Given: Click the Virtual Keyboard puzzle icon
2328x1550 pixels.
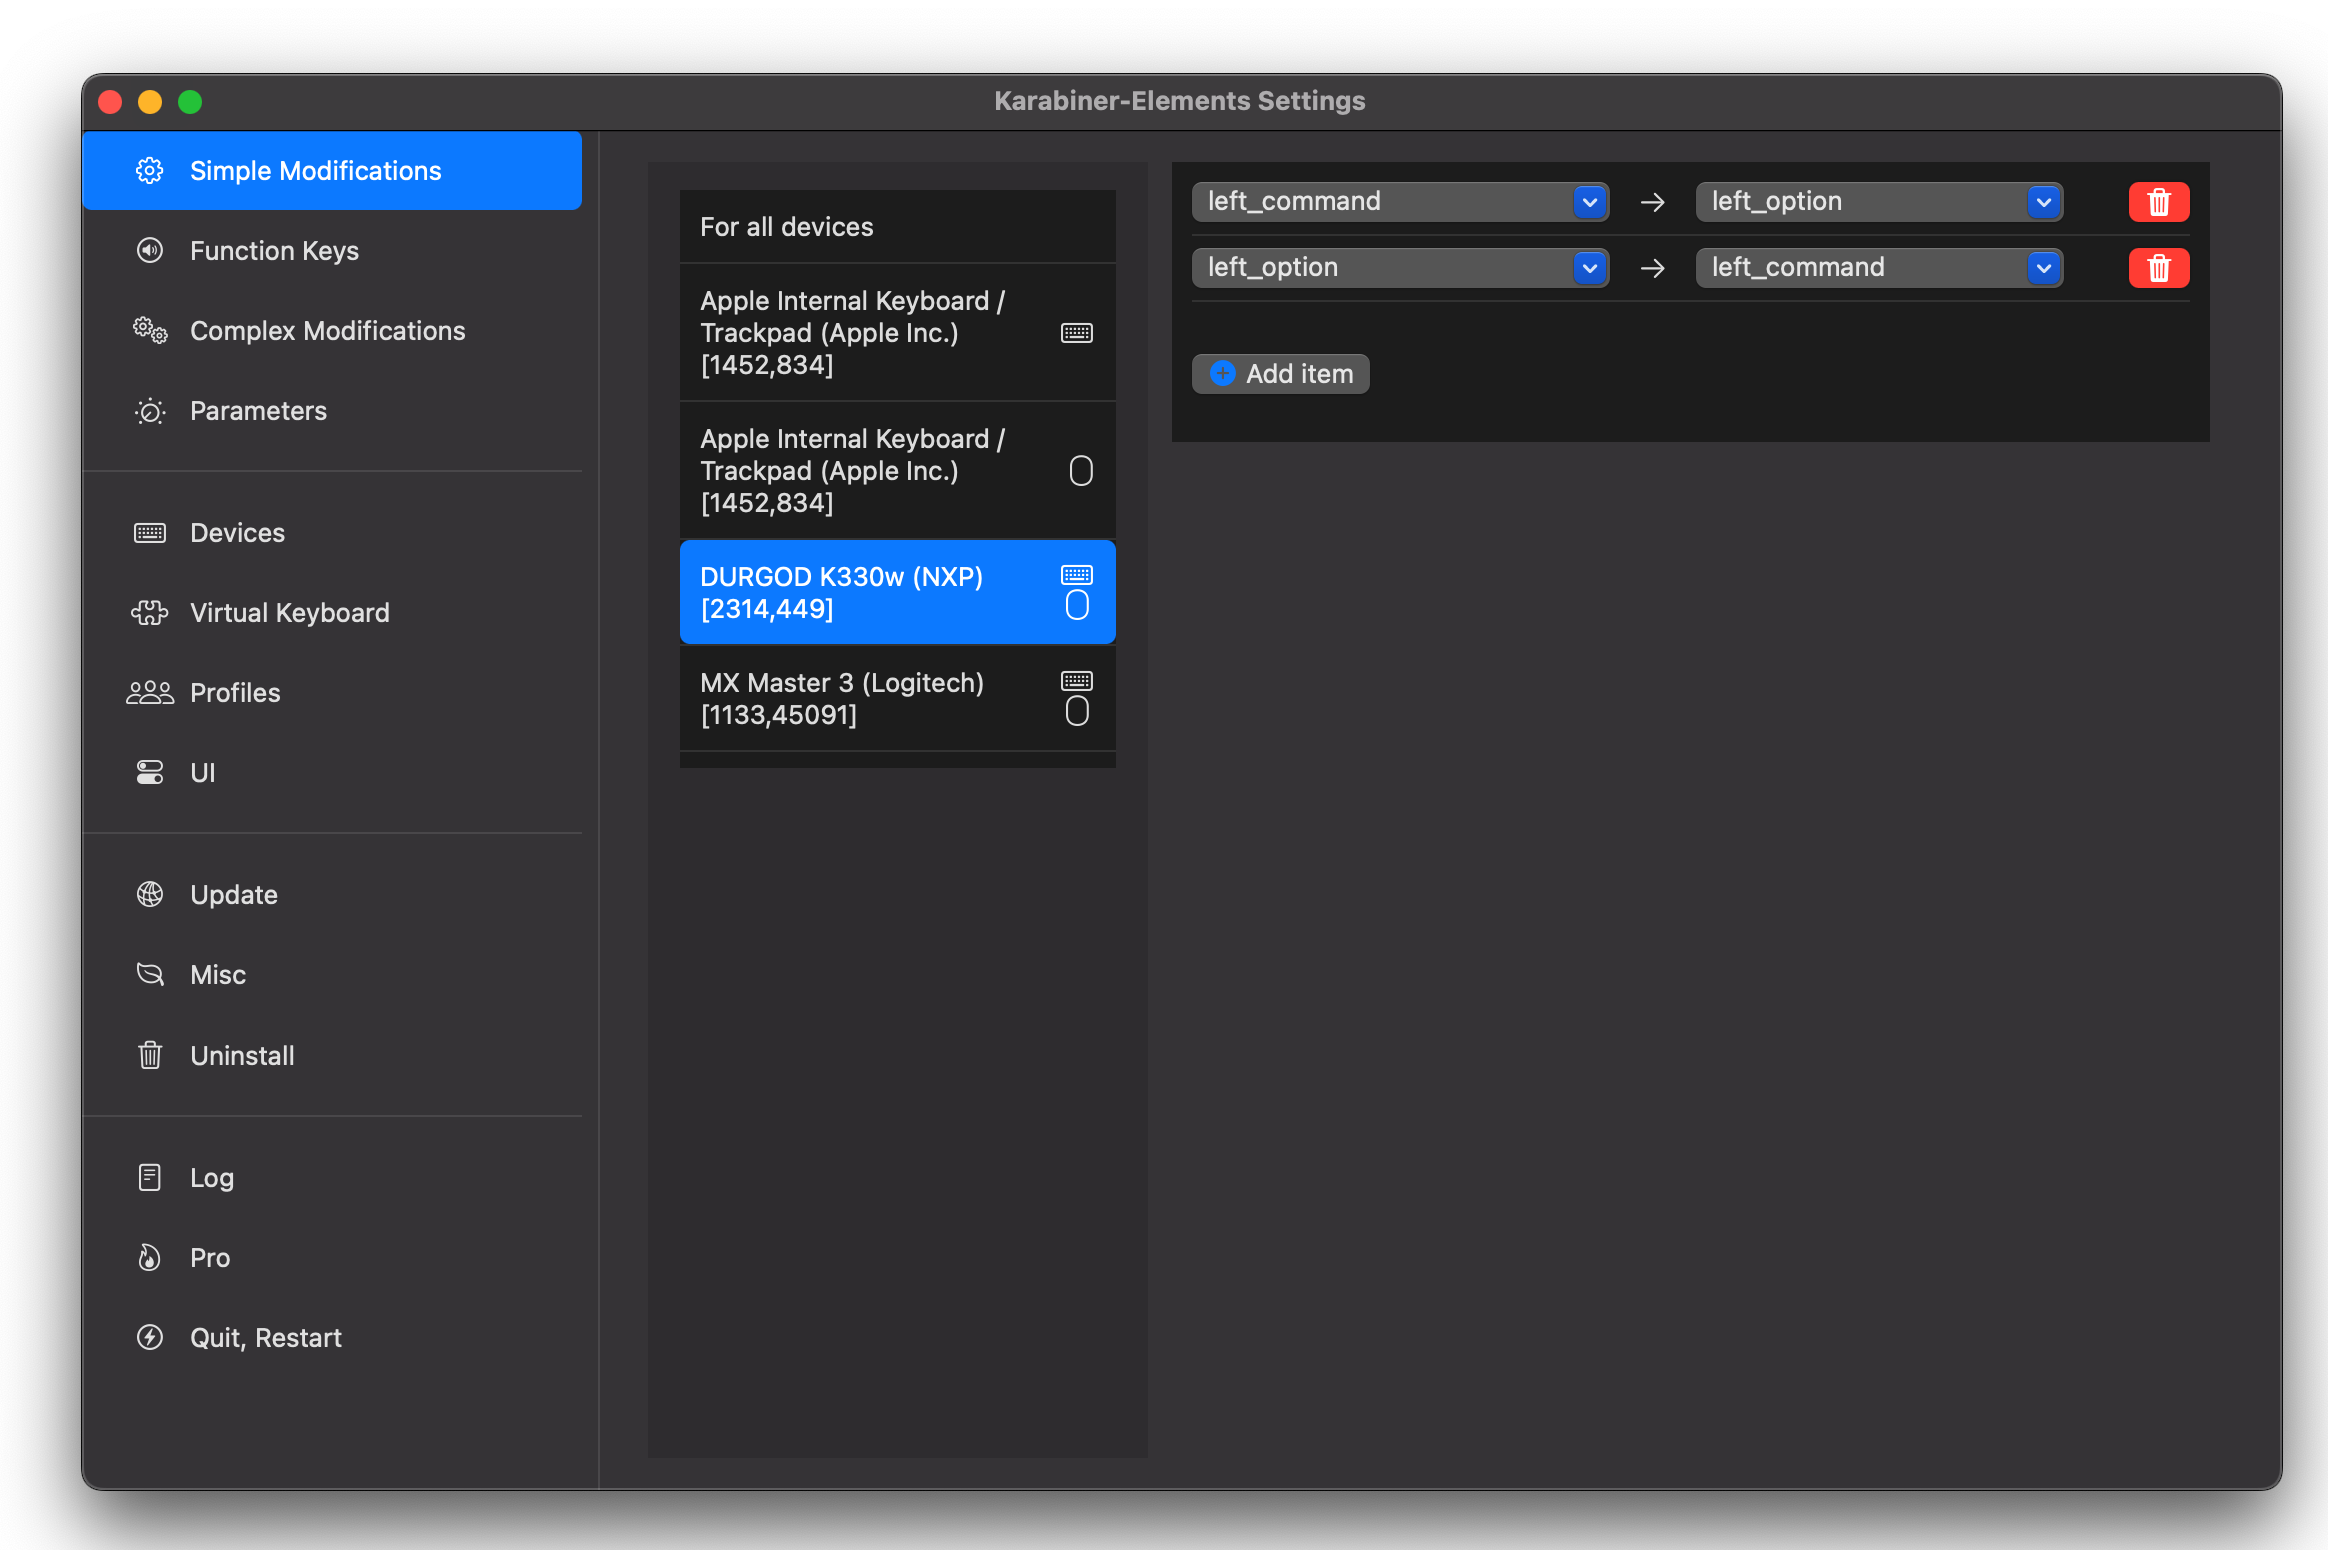Looking at the screenshot, I should (x=150, y=612).
